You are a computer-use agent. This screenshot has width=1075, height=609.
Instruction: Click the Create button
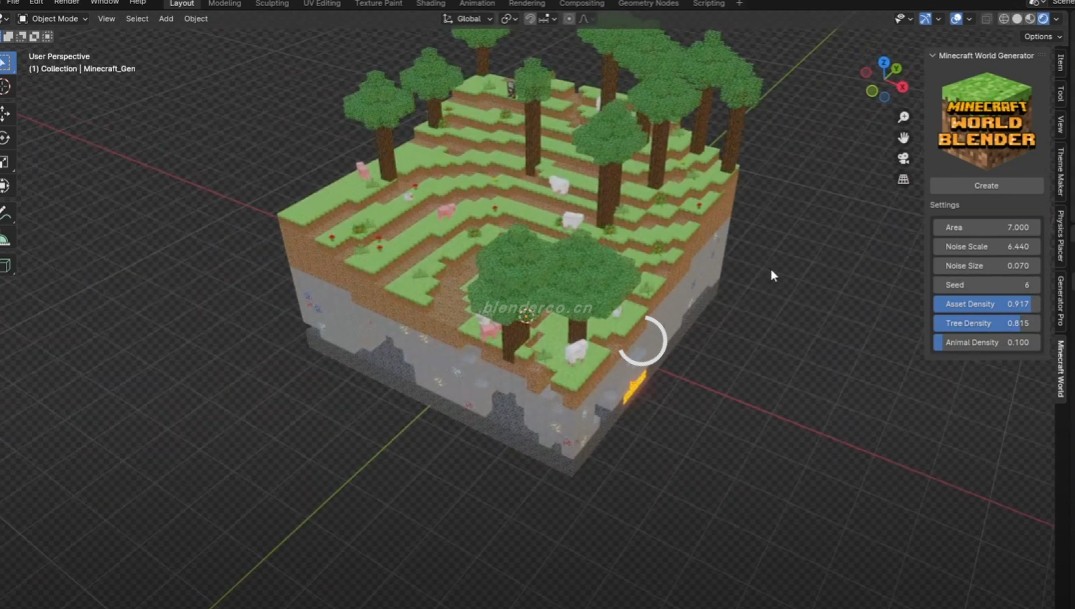click(986, 186)
